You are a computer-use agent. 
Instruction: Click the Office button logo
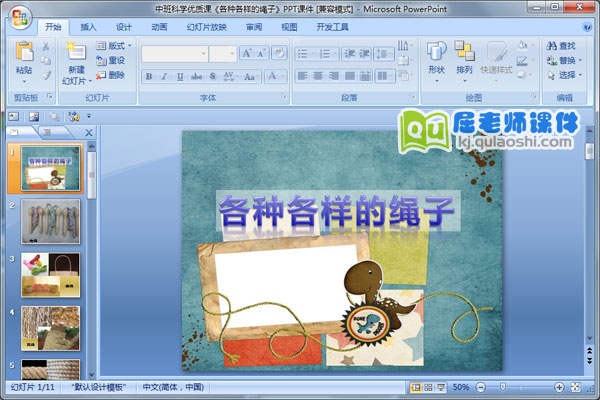(x=20, y=18)
